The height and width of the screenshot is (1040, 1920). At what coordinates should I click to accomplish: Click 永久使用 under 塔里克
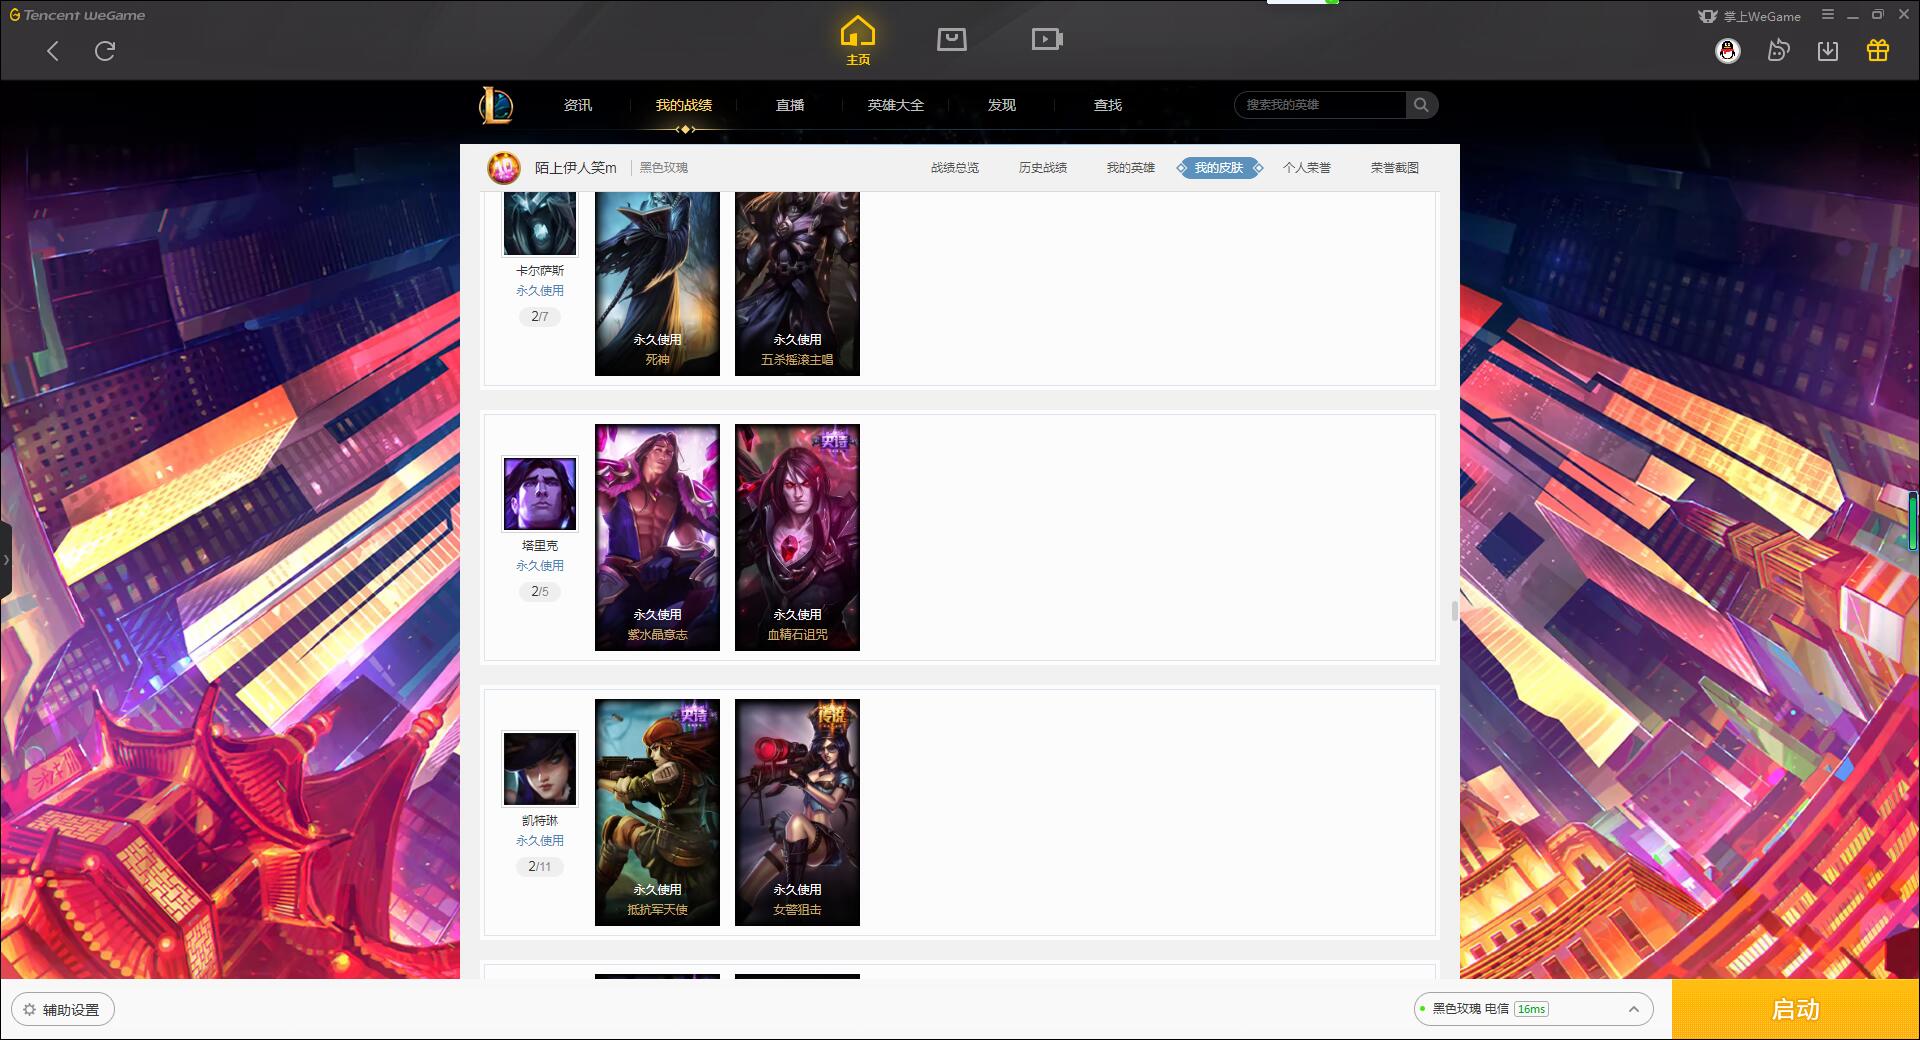click(x=540, y=566)
